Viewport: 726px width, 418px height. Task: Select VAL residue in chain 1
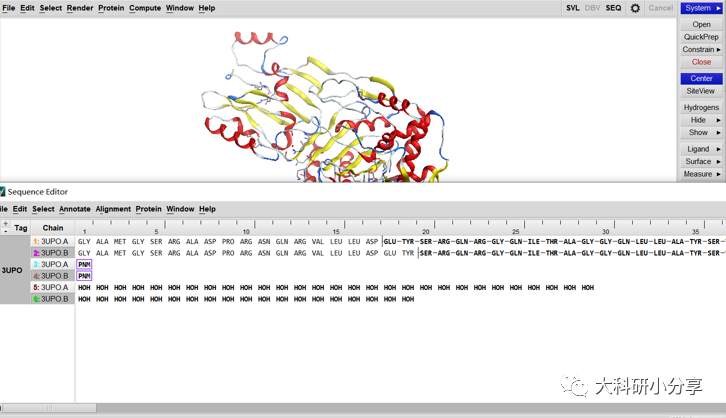pos(318,242)
